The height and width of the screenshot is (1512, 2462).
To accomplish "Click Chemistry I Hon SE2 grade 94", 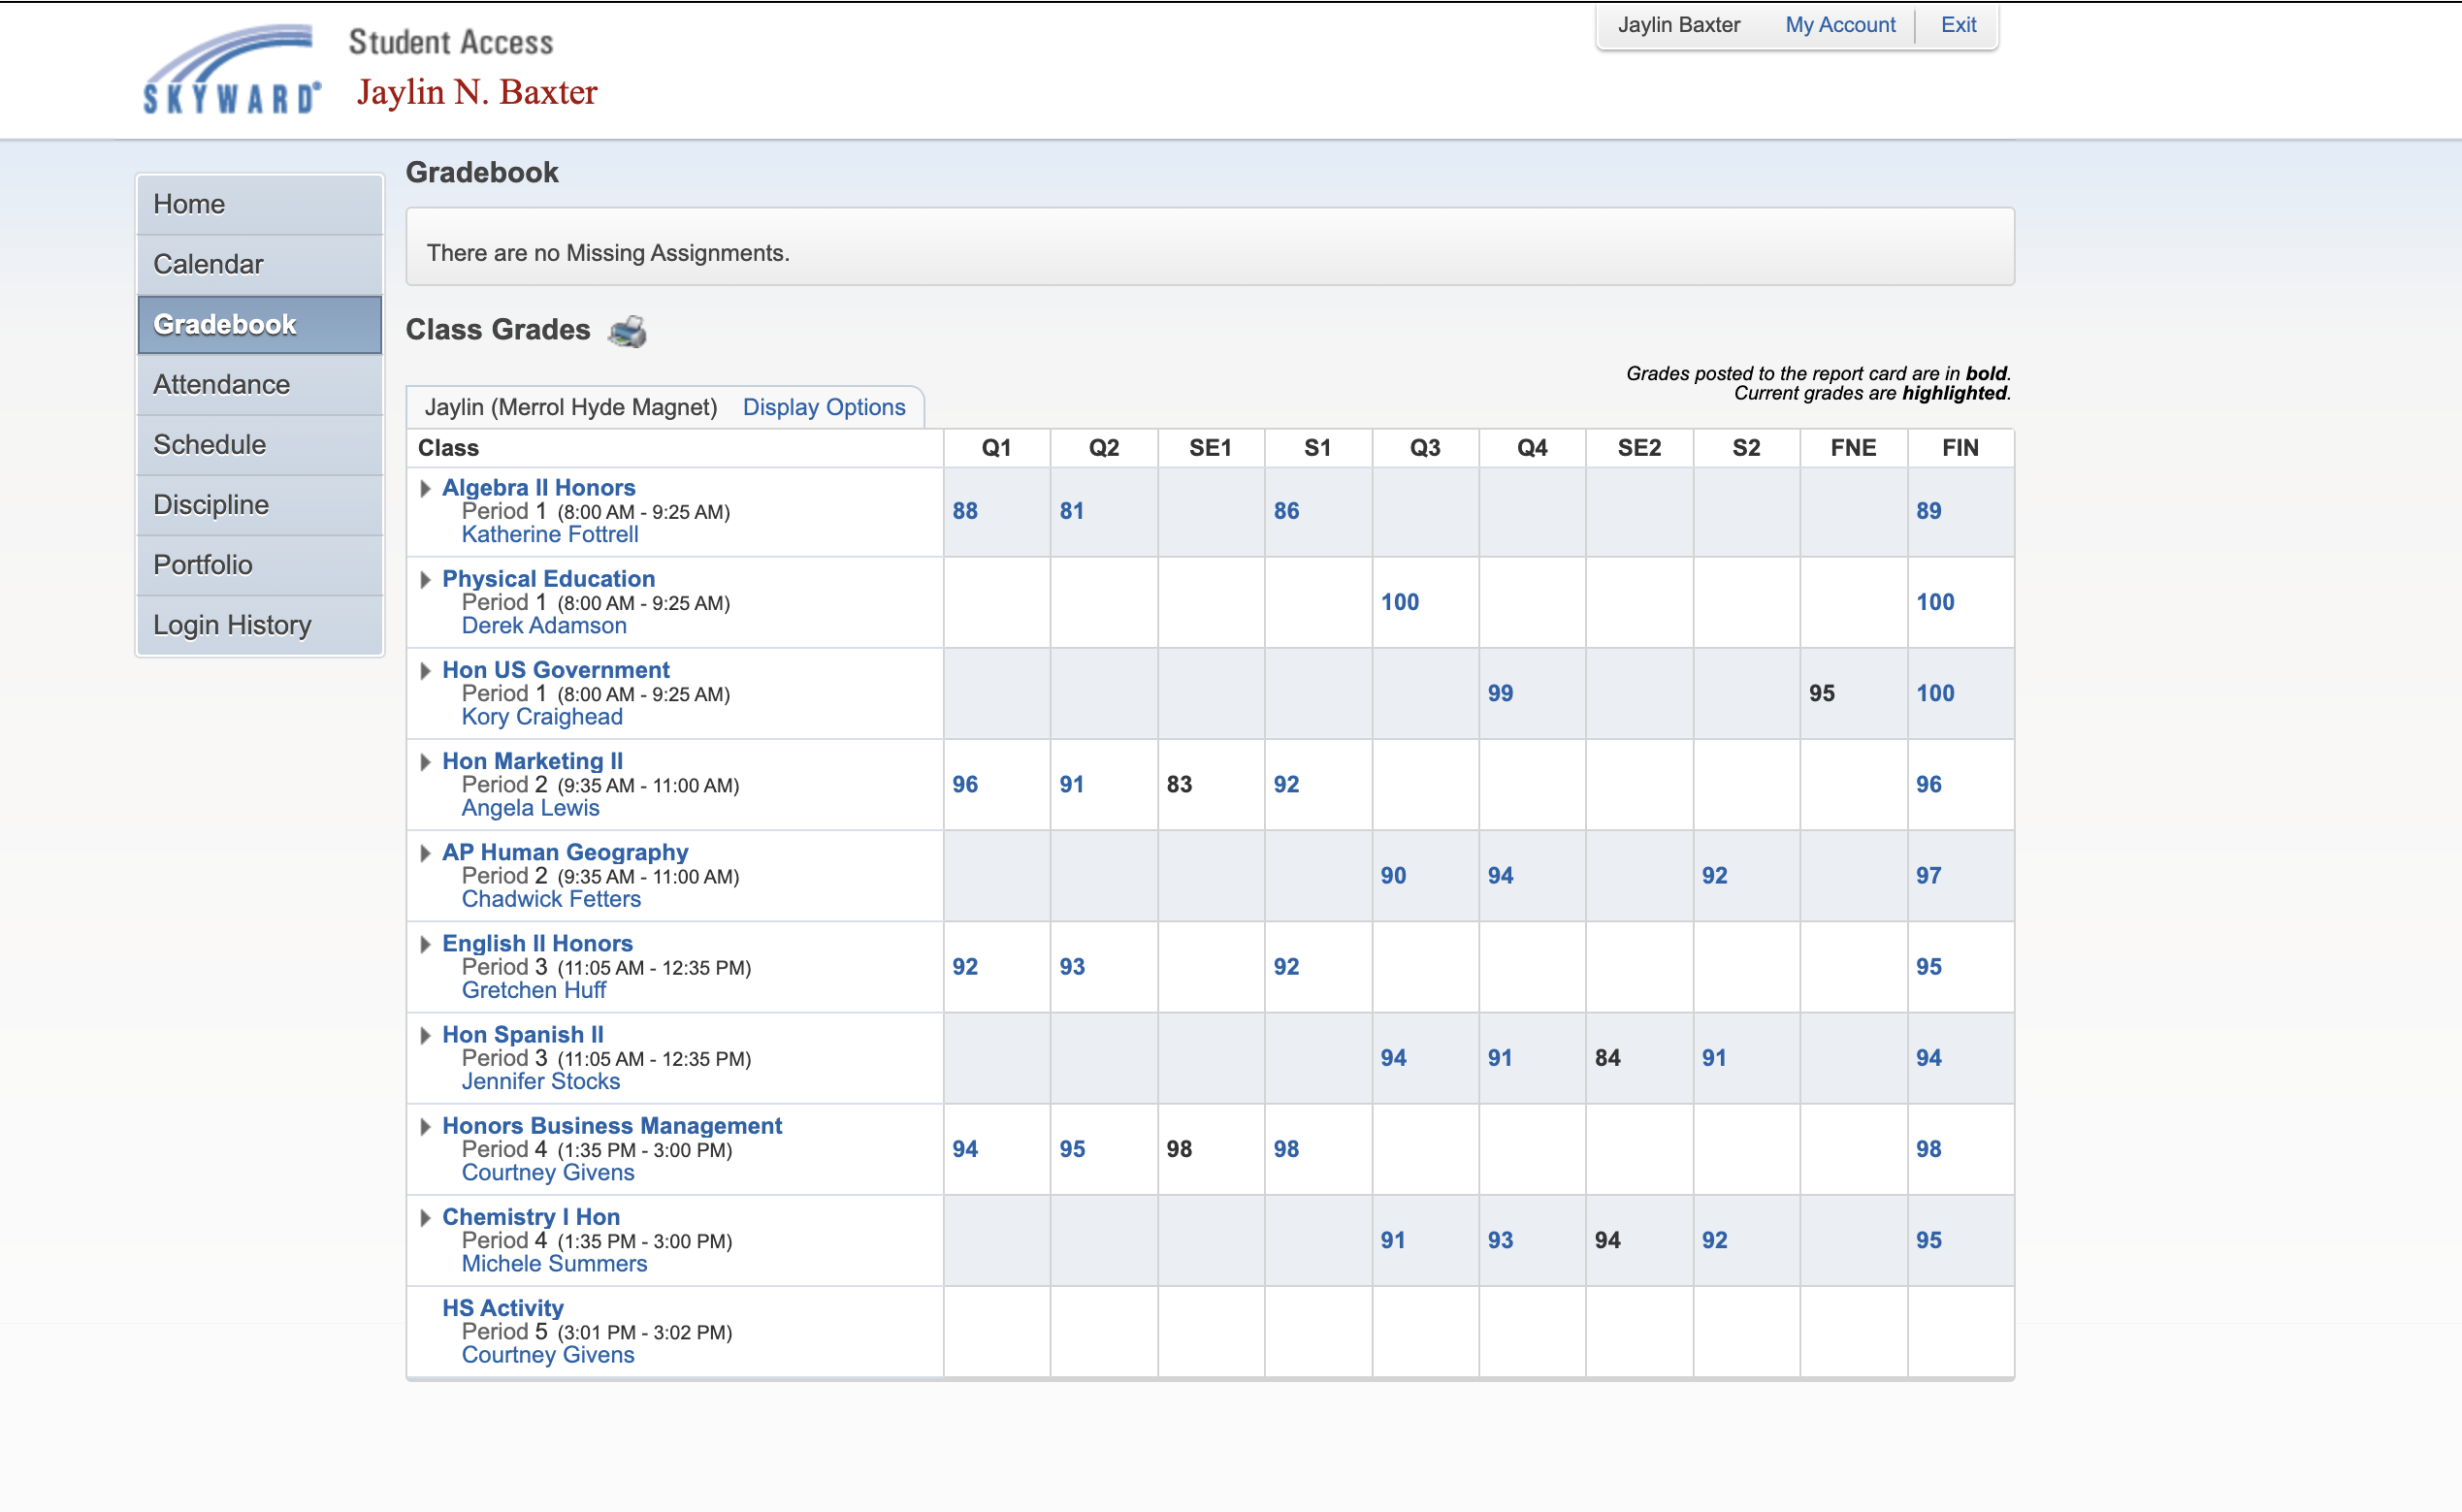I will pos(1608,1240).
